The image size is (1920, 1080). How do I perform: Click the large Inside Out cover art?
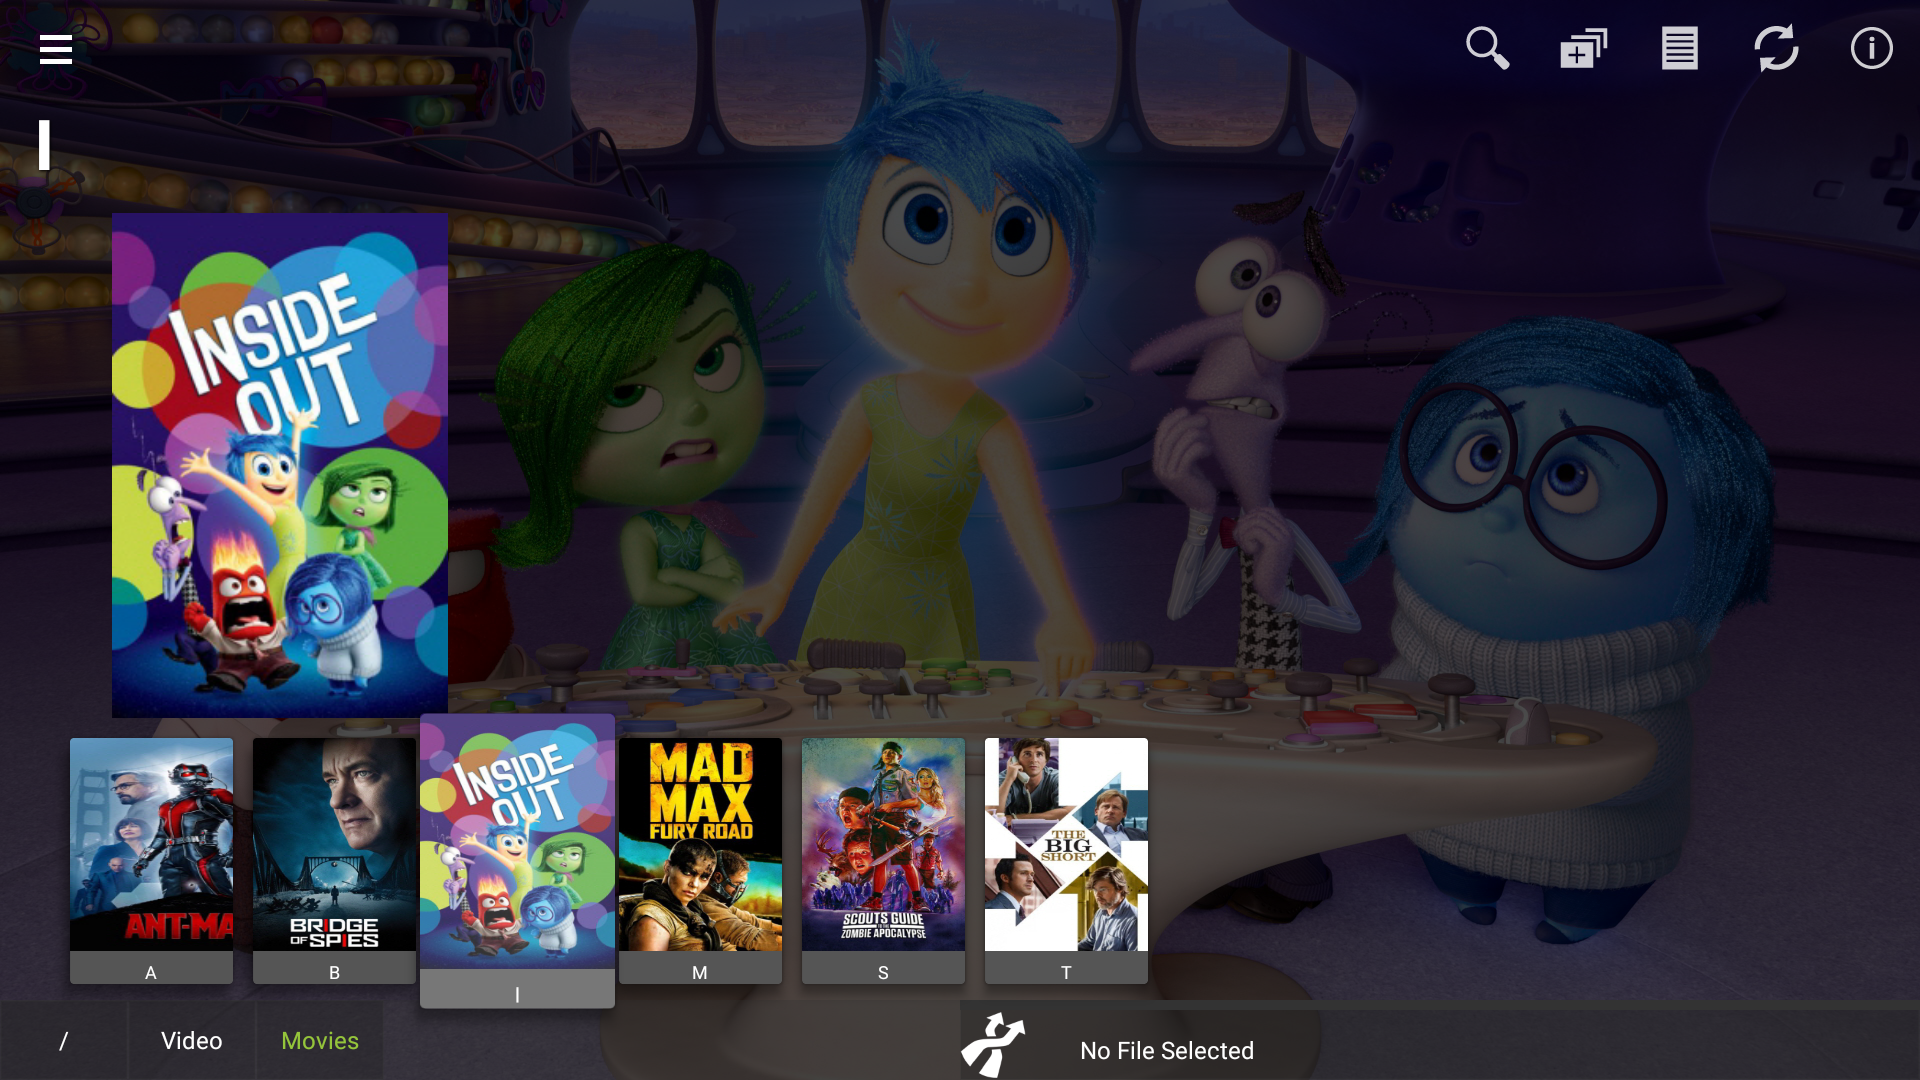click(x=280, y=465)
